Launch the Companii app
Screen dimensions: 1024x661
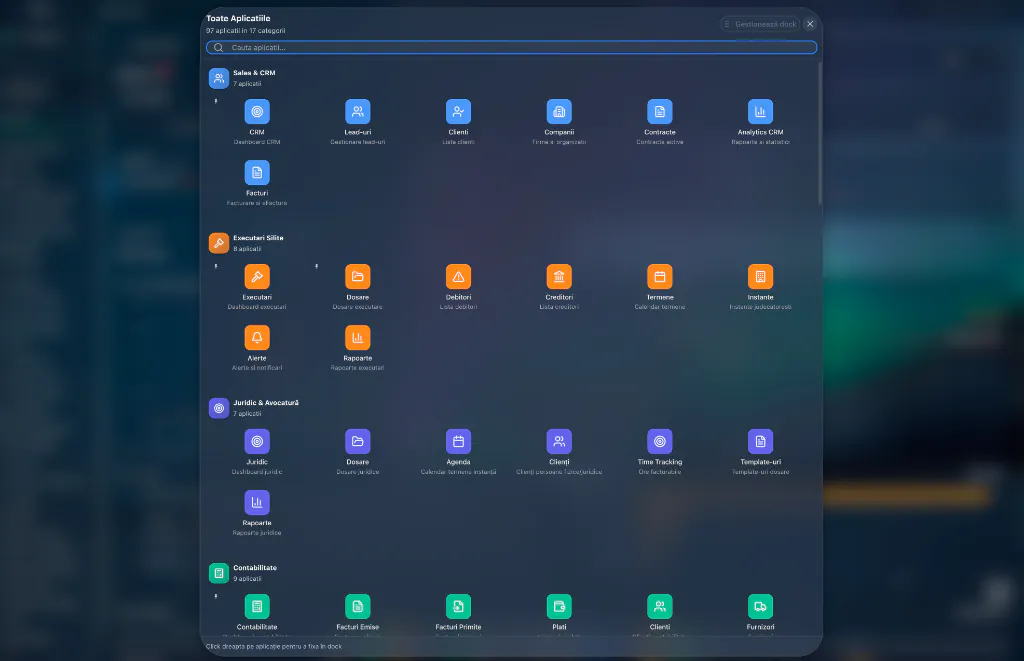(559, 112)
